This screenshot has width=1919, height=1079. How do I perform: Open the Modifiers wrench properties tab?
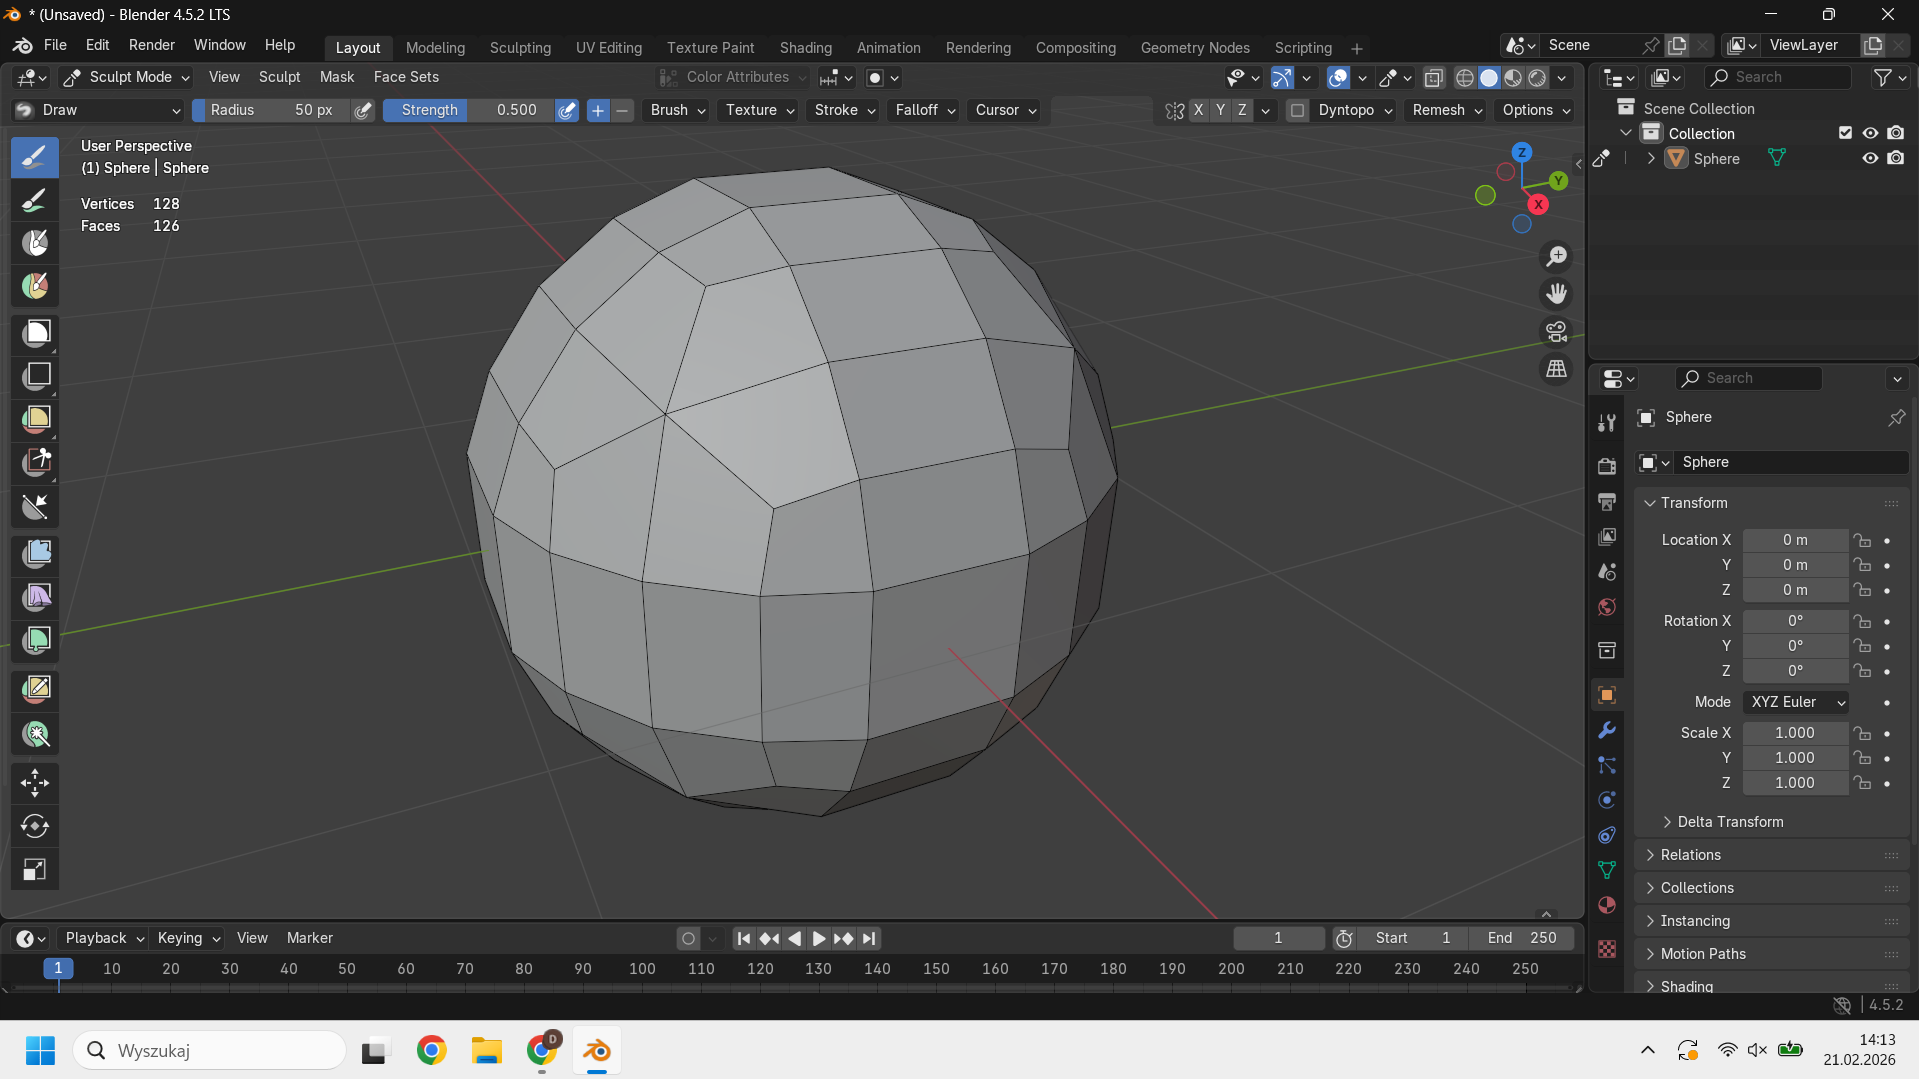(1607, 730)
